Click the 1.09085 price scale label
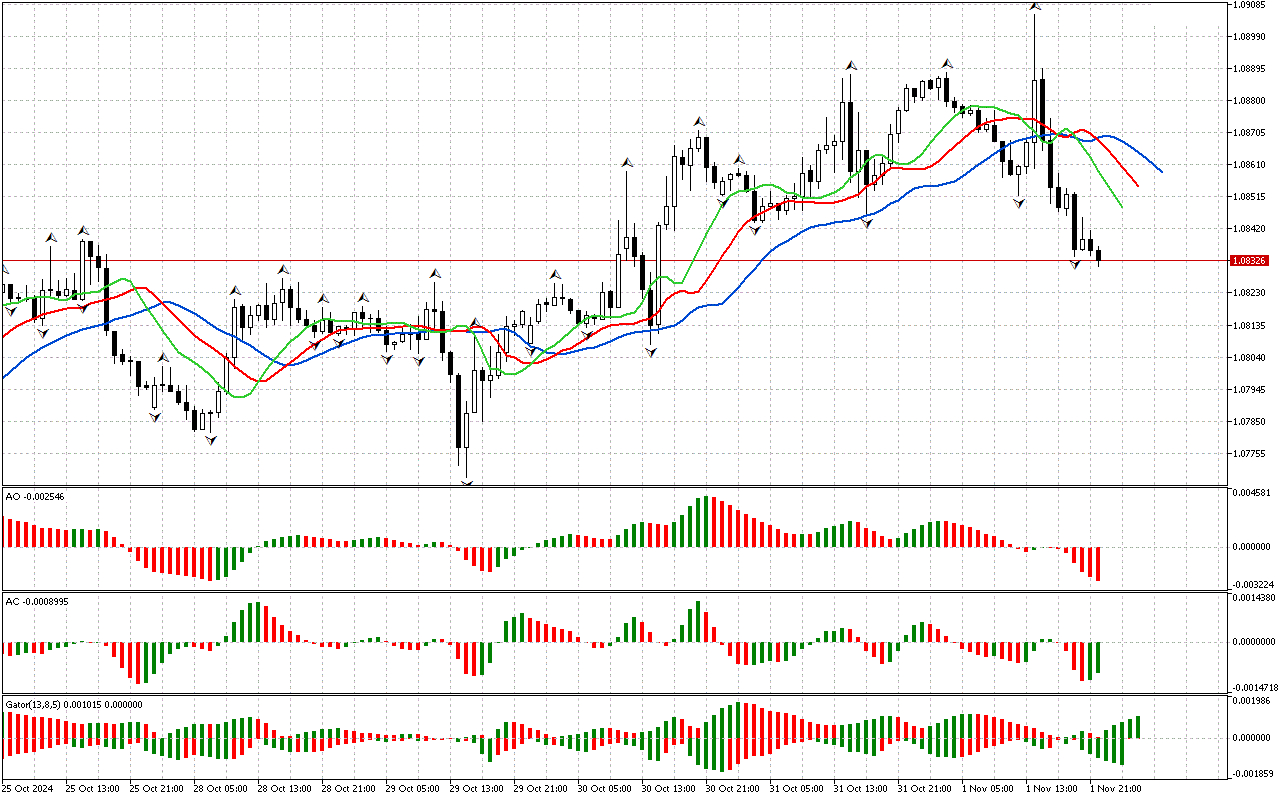Image resolution: width=1280 pixels, height=800 pixels. [x=1250, y=5]
